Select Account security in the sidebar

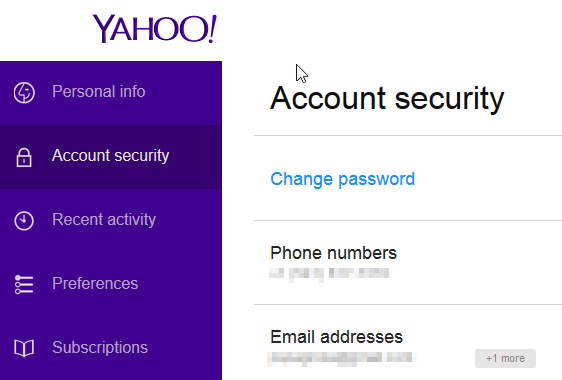coord(111,157)
